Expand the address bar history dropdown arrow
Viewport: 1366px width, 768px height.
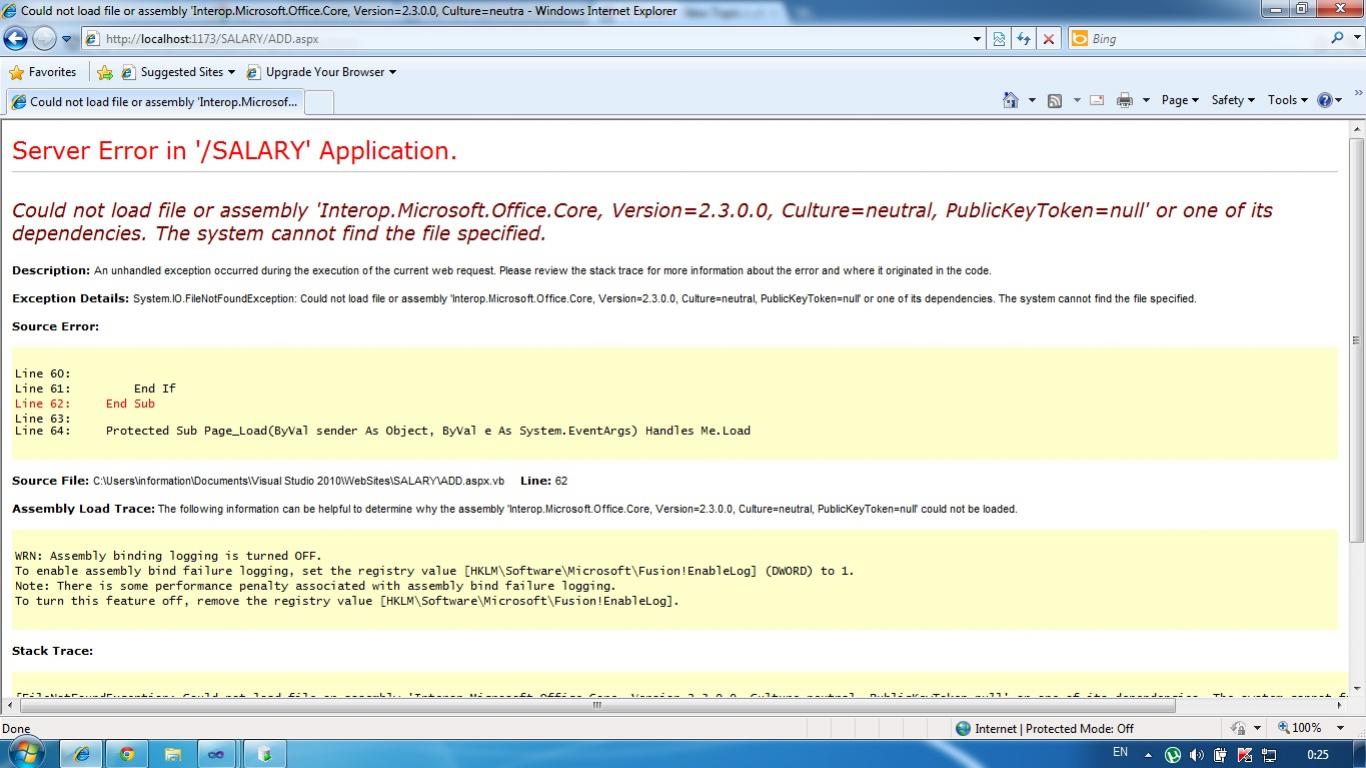[977, 39]
